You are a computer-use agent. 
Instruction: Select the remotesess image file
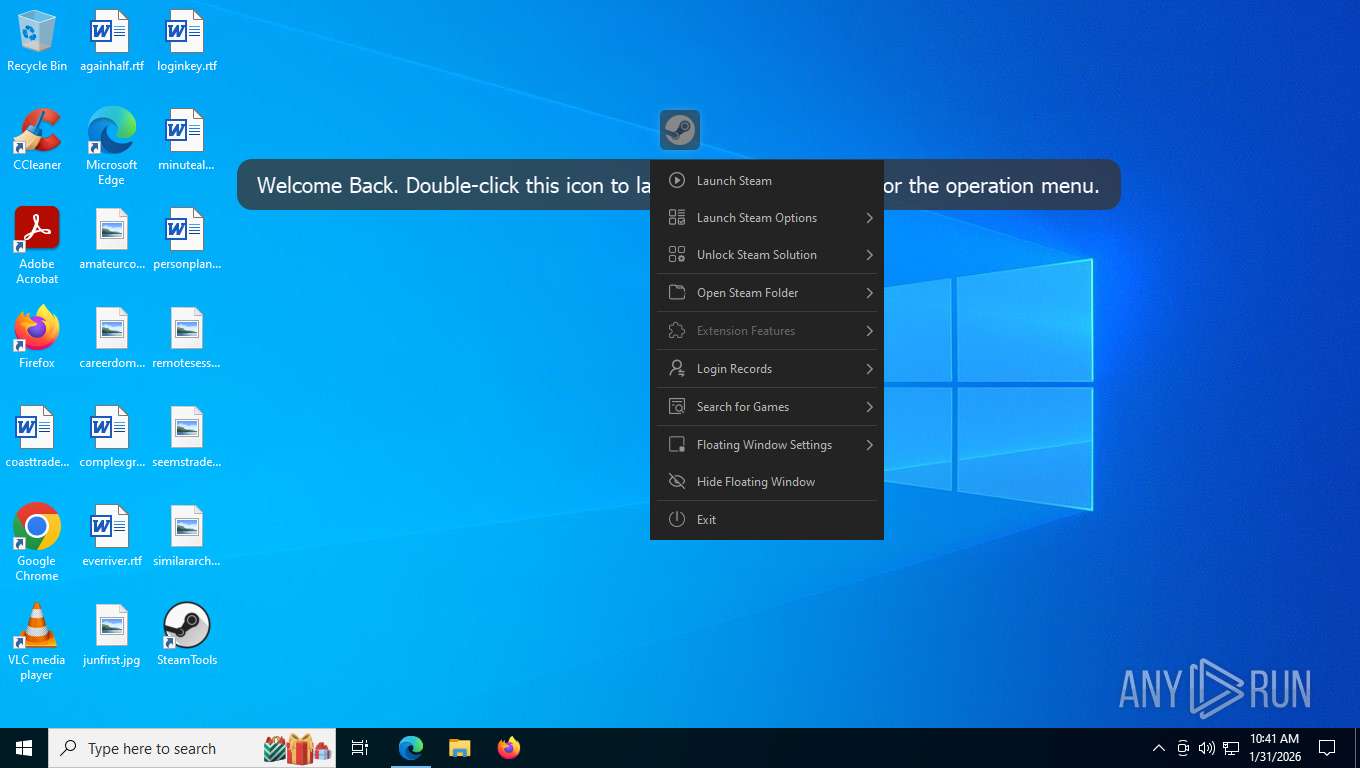[187, 338]
